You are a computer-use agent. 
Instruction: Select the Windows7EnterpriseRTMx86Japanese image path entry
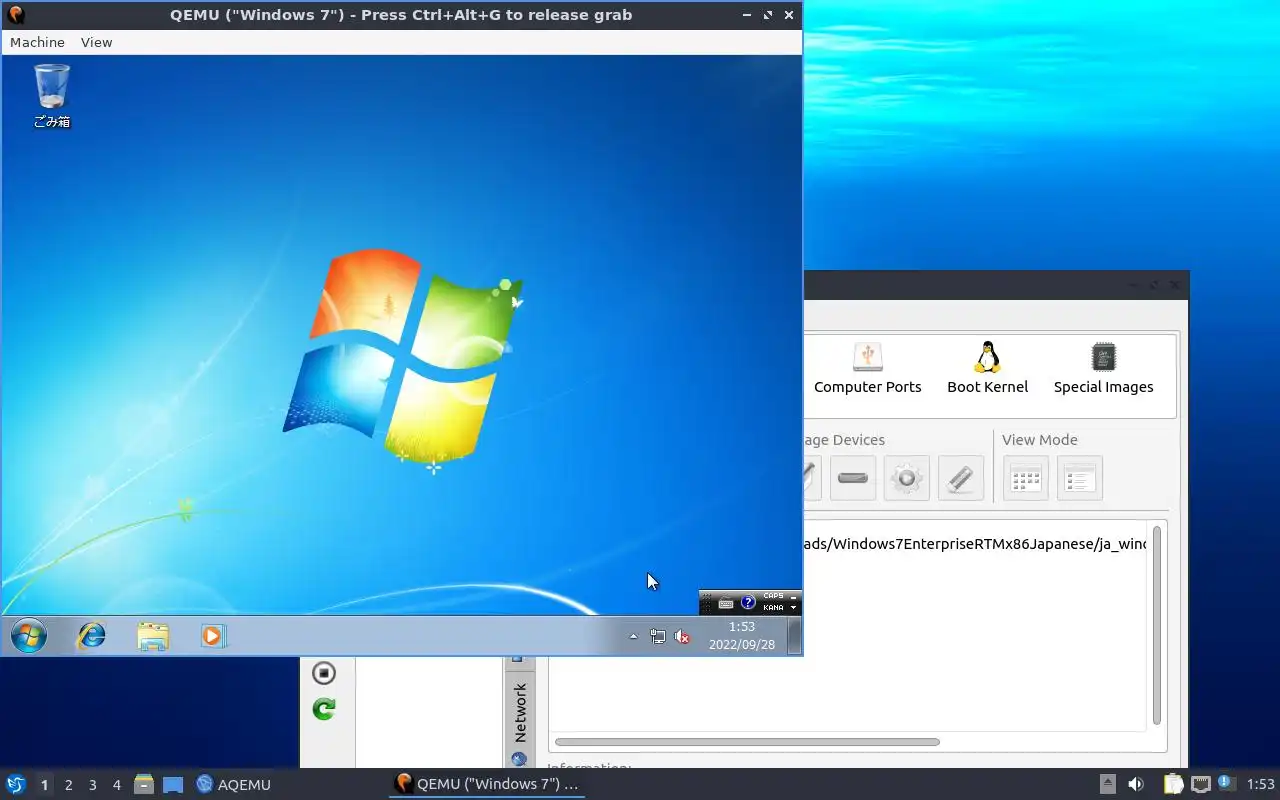point(975,544)
